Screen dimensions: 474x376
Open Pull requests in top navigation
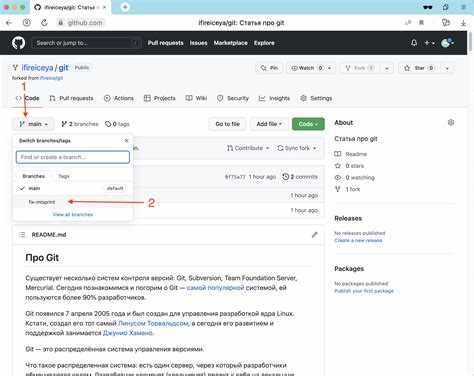166,43
